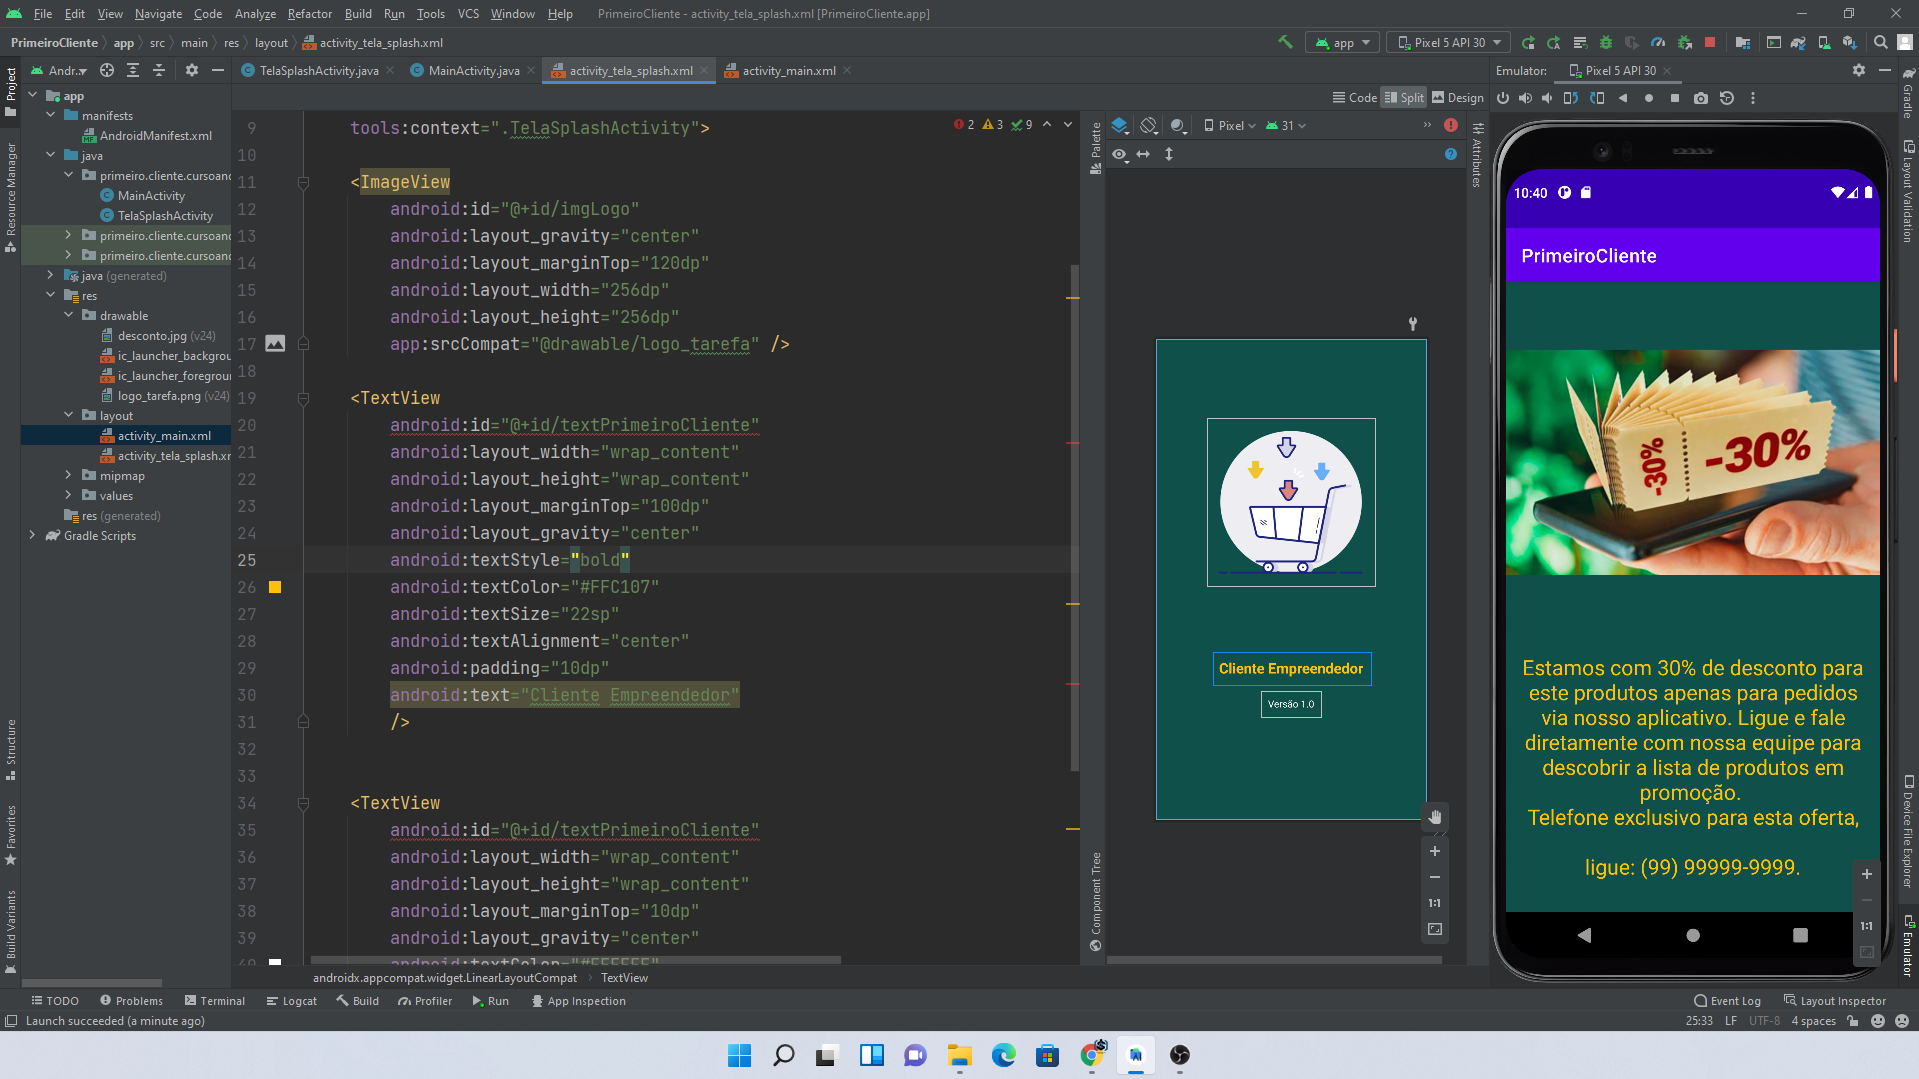
Task: Open the Pixel device preview dropdown
Action: point(1230,126)
